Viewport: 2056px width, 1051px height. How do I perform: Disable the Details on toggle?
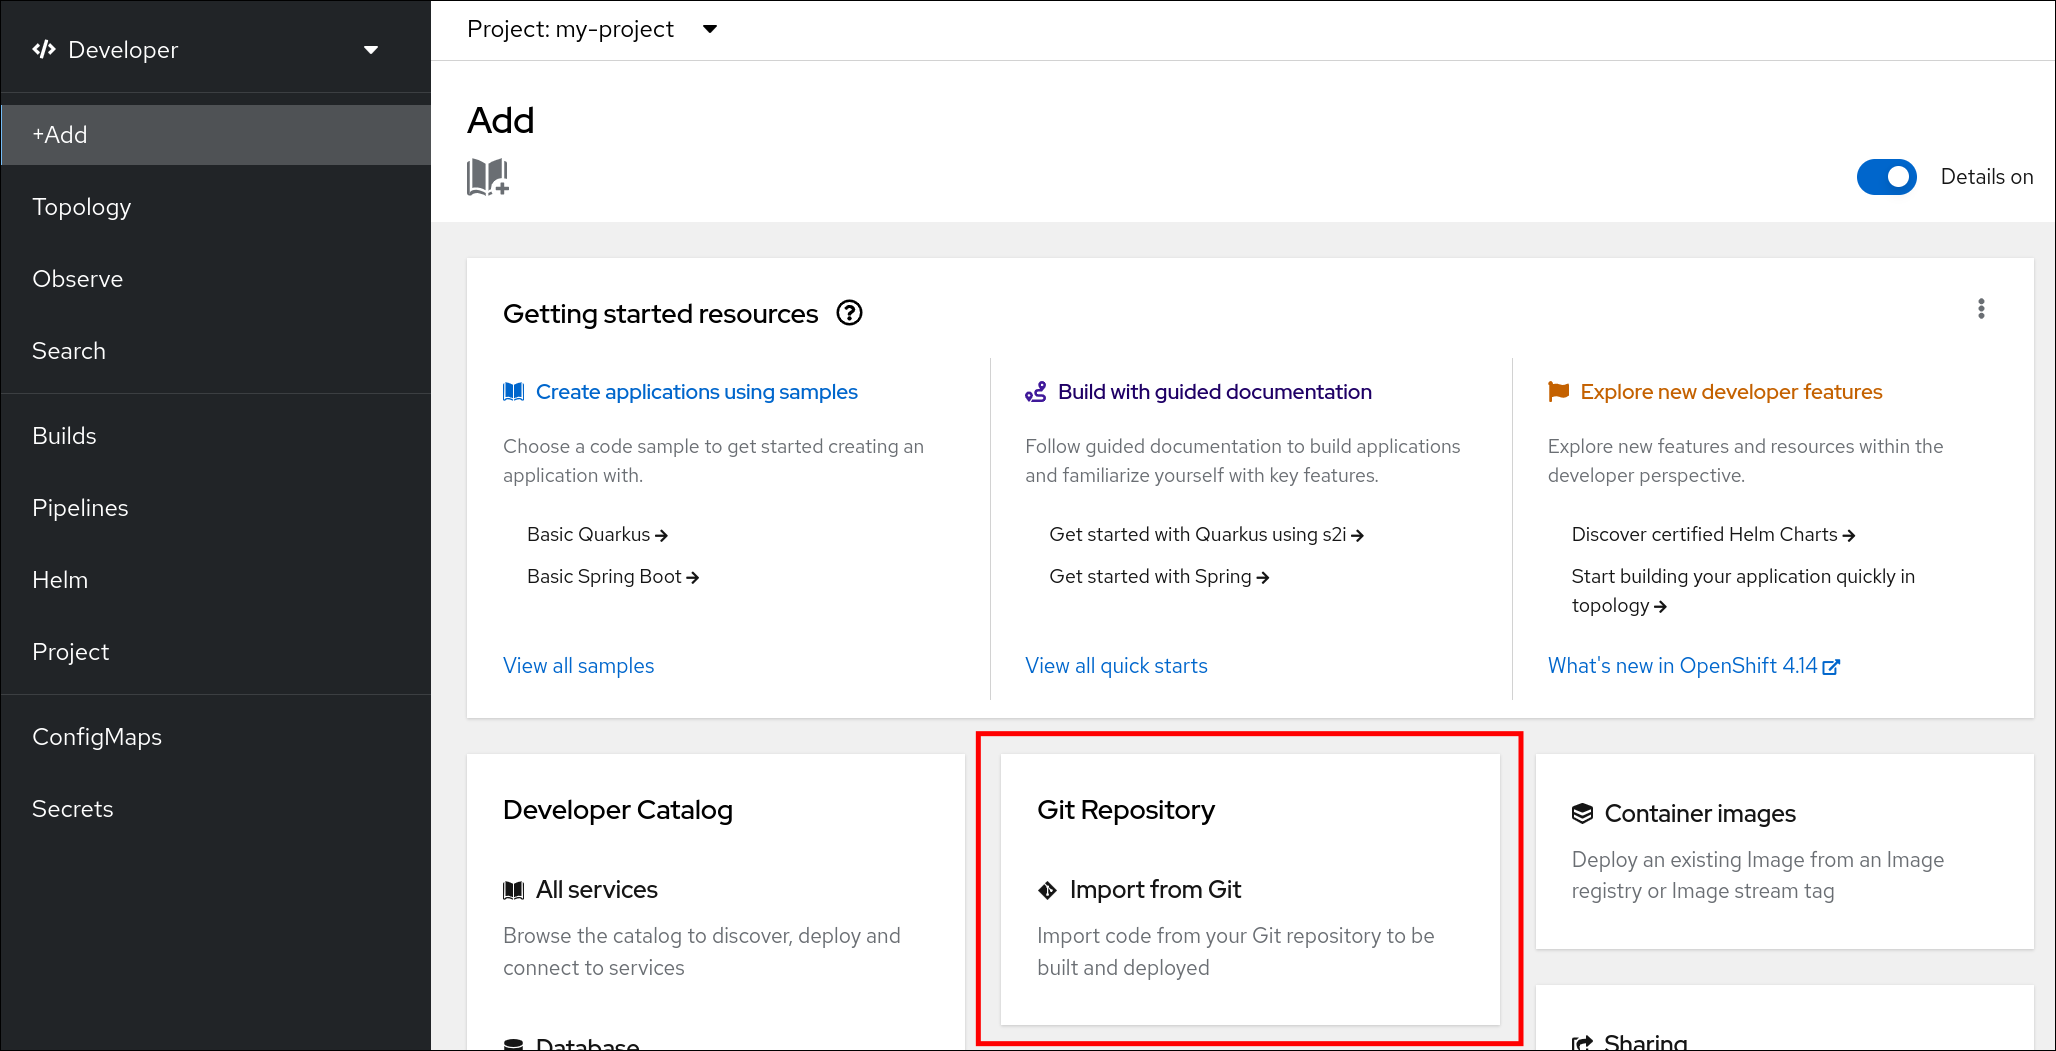coord(1886,177)
